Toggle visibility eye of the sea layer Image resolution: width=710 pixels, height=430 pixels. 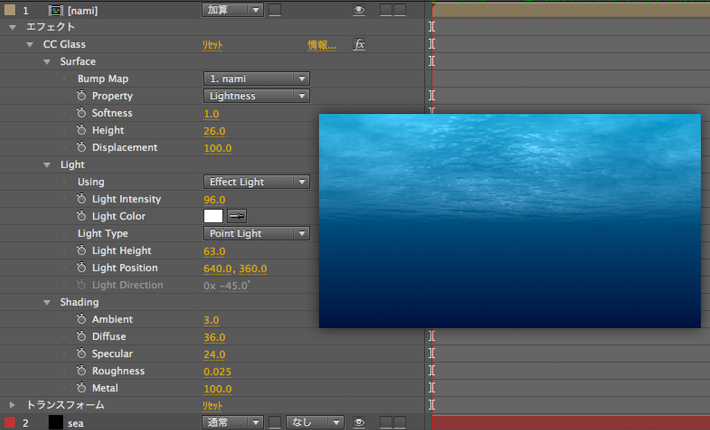click(358, 423)
